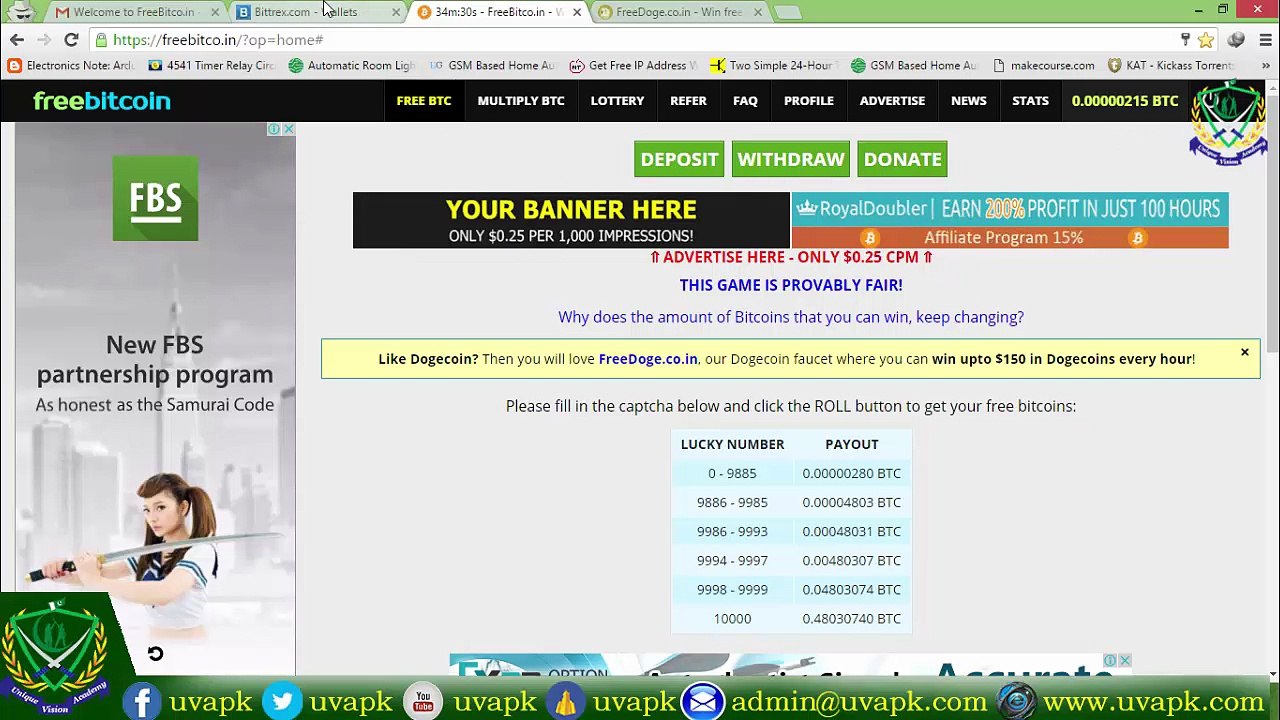Go back using the browser back arrow
Image resolution: width=1280 pixels, height=720 pixels.
click(17, 40)
